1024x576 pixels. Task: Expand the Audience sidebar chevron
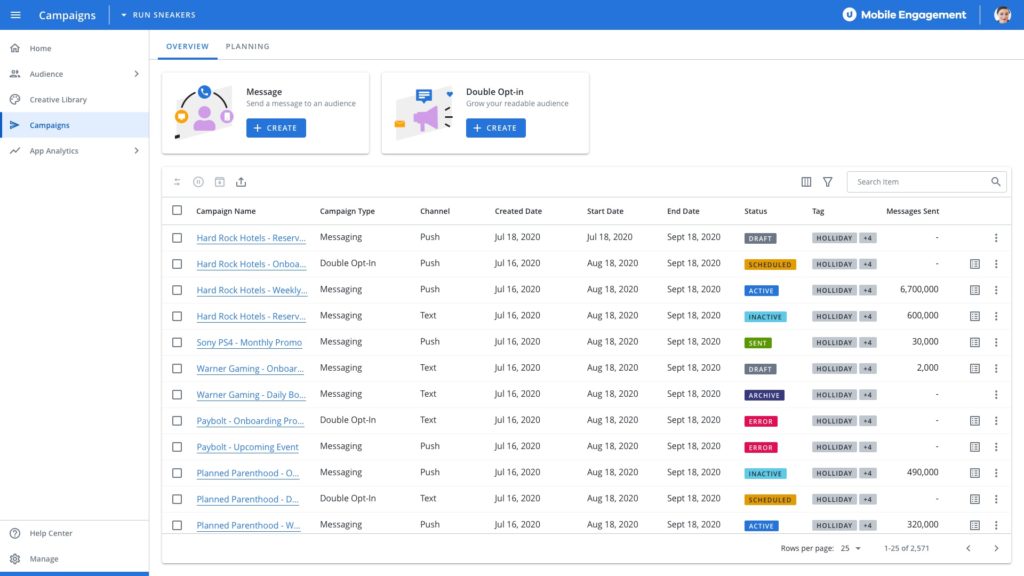coord(136,74)
